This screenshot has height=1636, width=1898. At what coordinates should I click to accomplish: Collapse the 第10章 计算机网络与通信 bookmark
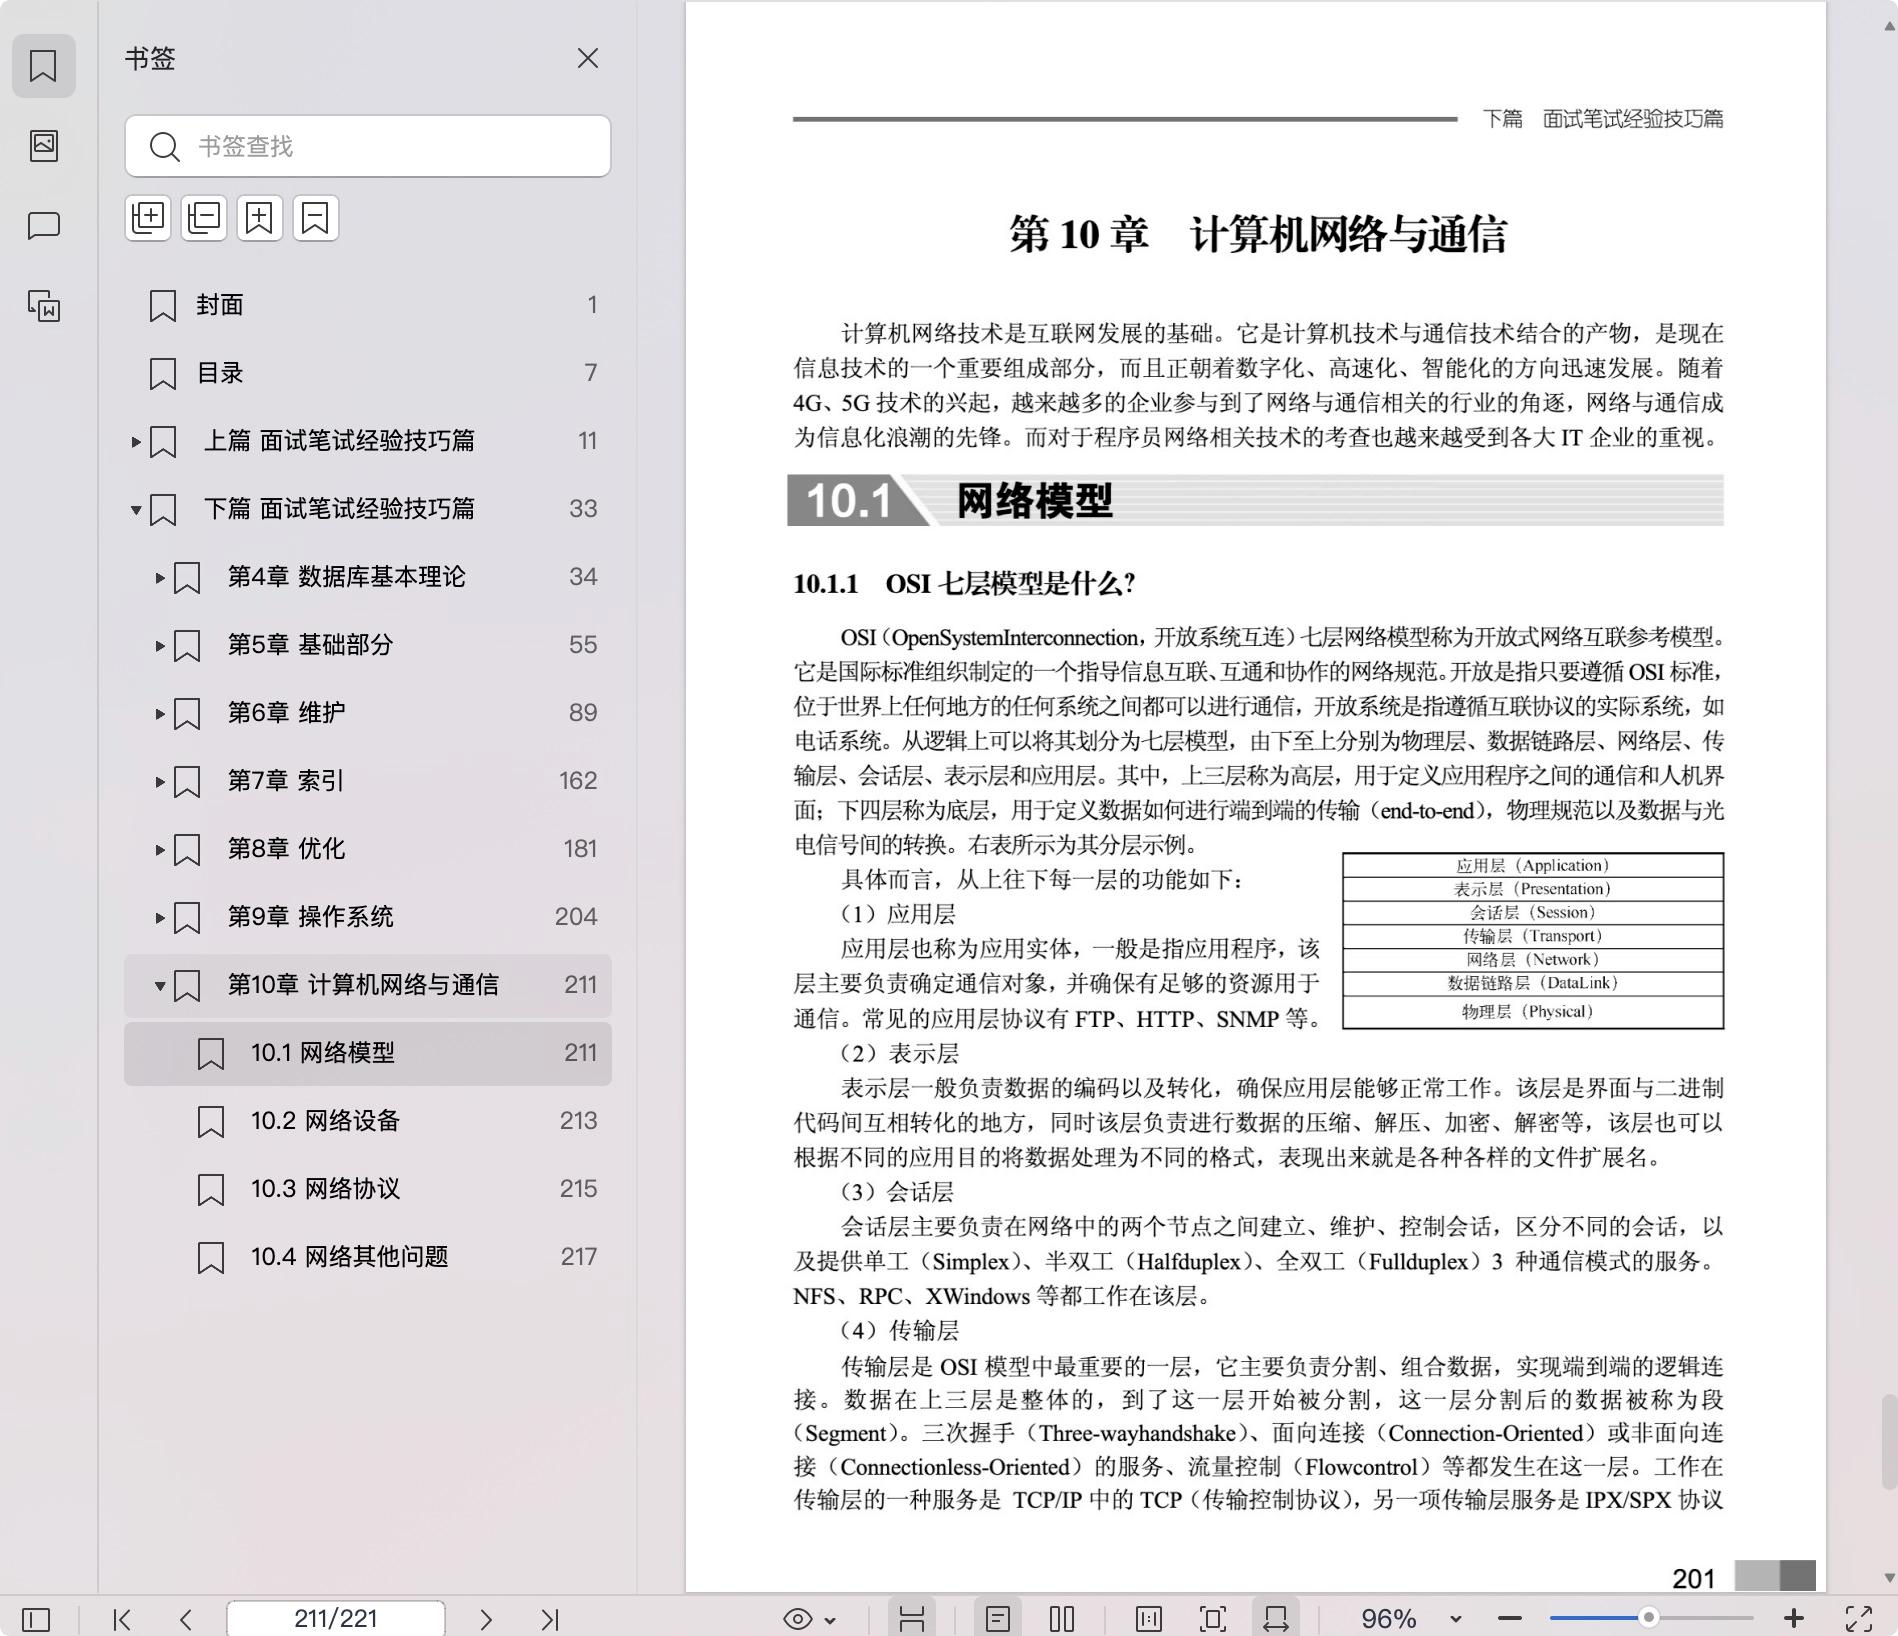(x=160, y=985)
